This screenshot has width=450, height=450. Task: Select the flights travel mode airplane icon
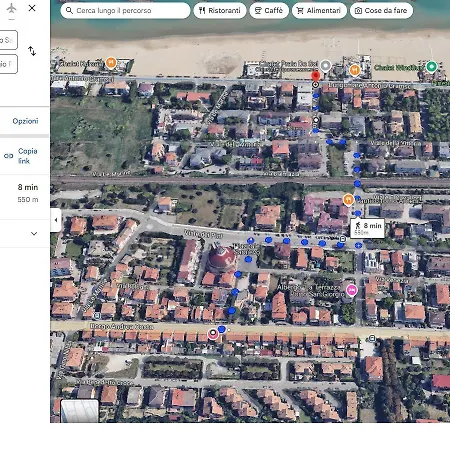tap(11, 8)
